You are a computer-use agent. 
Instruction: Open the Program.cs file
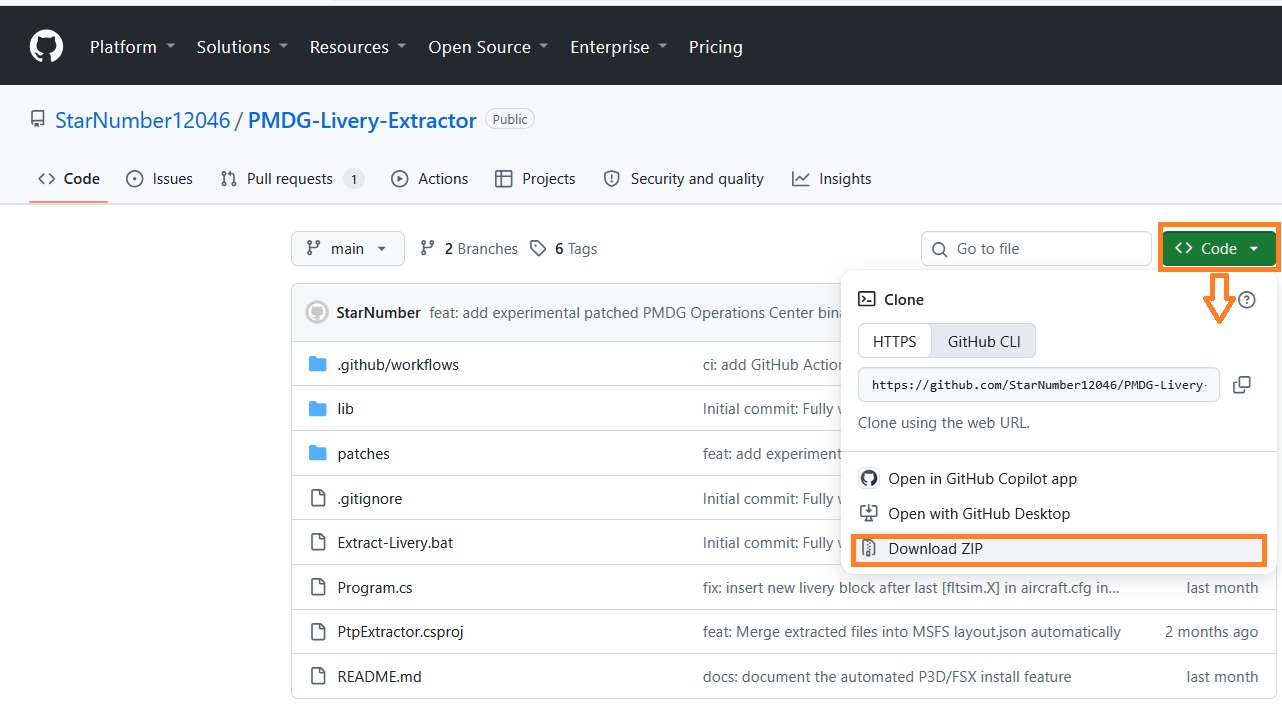tap(375, 588)
